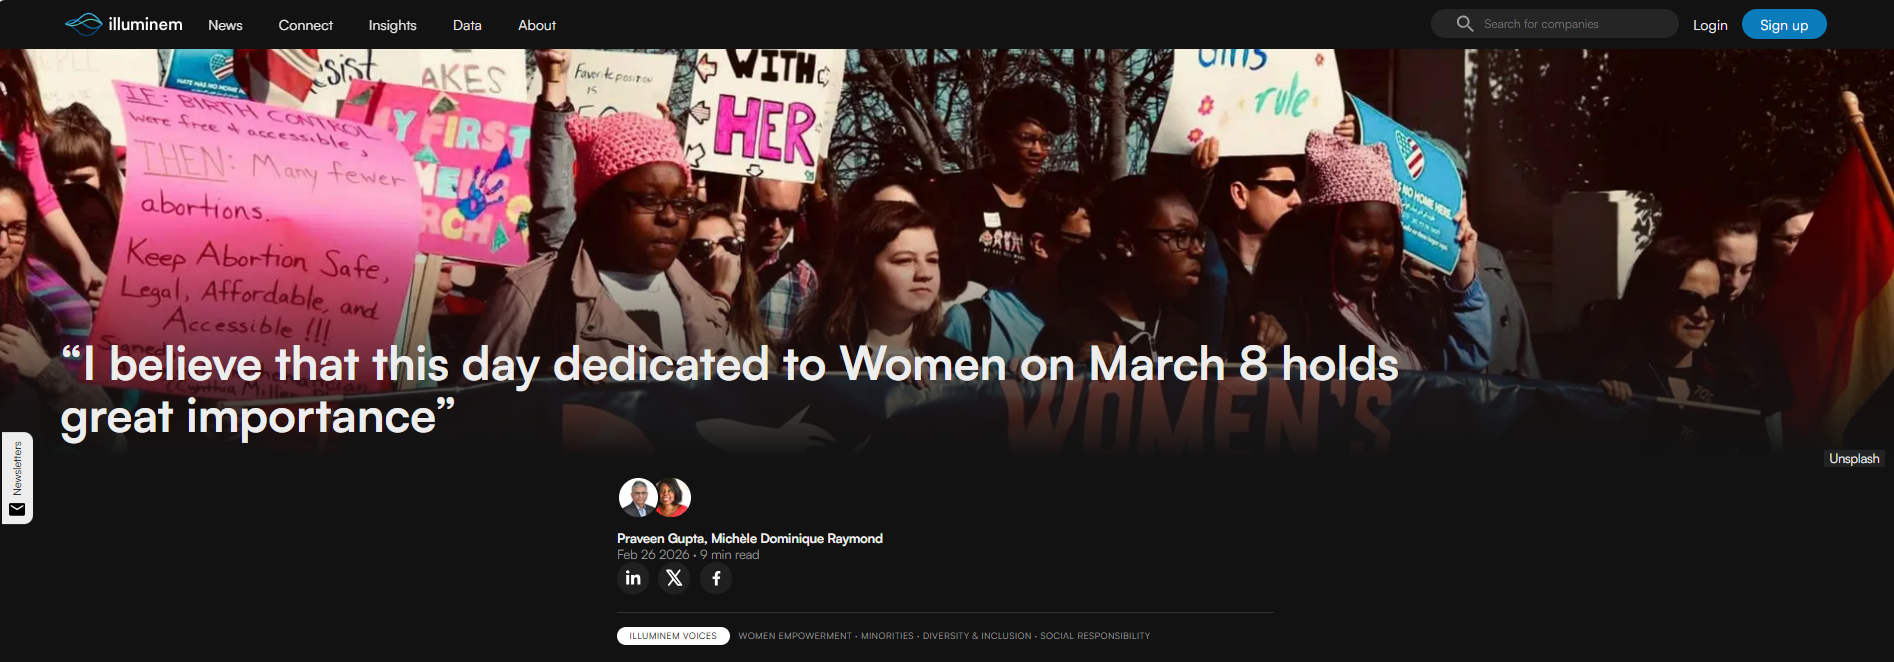Screen dimensions: 1894x662
Task: Open the Newsletters envelope side tab
Action: coord(17,478)
